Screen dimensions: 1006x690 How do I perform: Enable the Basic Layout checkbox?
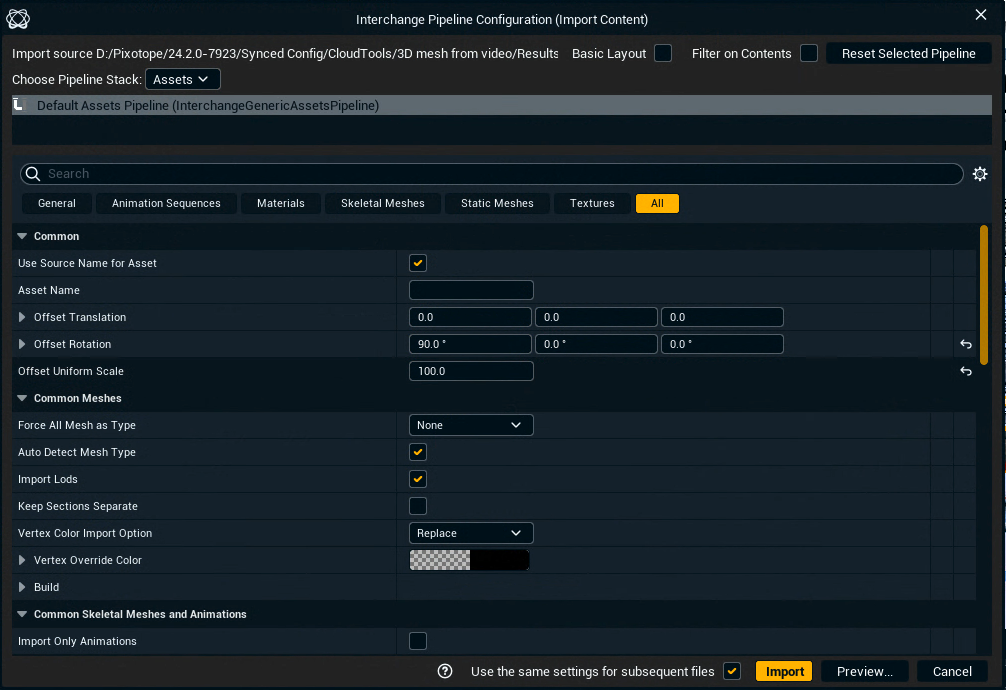pyautogui.click(x=663, y=53)
